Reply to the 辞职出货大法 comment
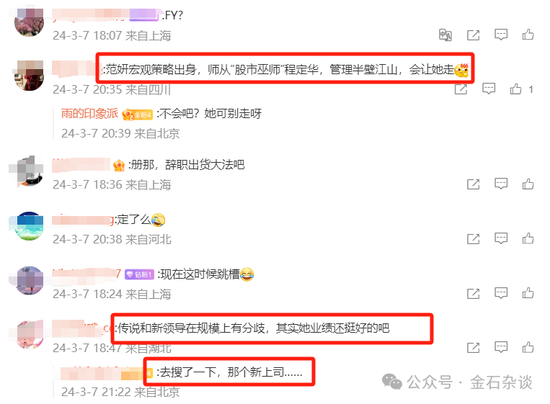This screenshot has width=550, height=404. click(501, 184)
